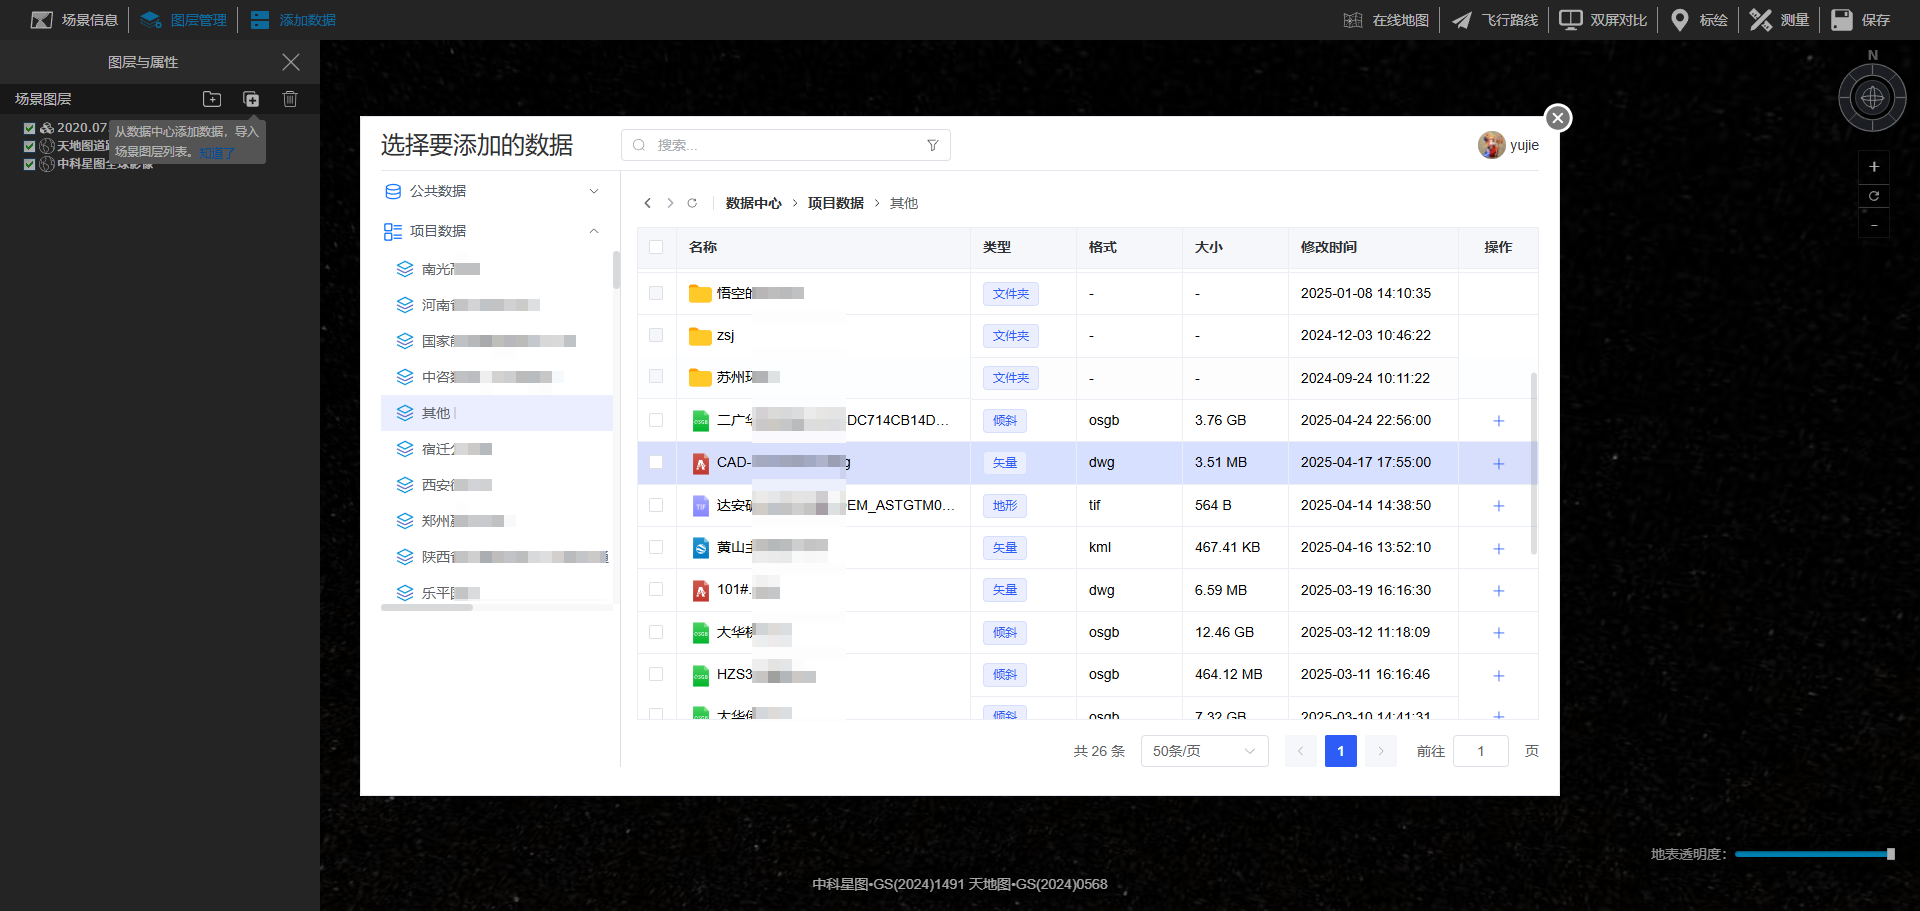
Task: Check the zsj folder checkbox
Action: 656,335
